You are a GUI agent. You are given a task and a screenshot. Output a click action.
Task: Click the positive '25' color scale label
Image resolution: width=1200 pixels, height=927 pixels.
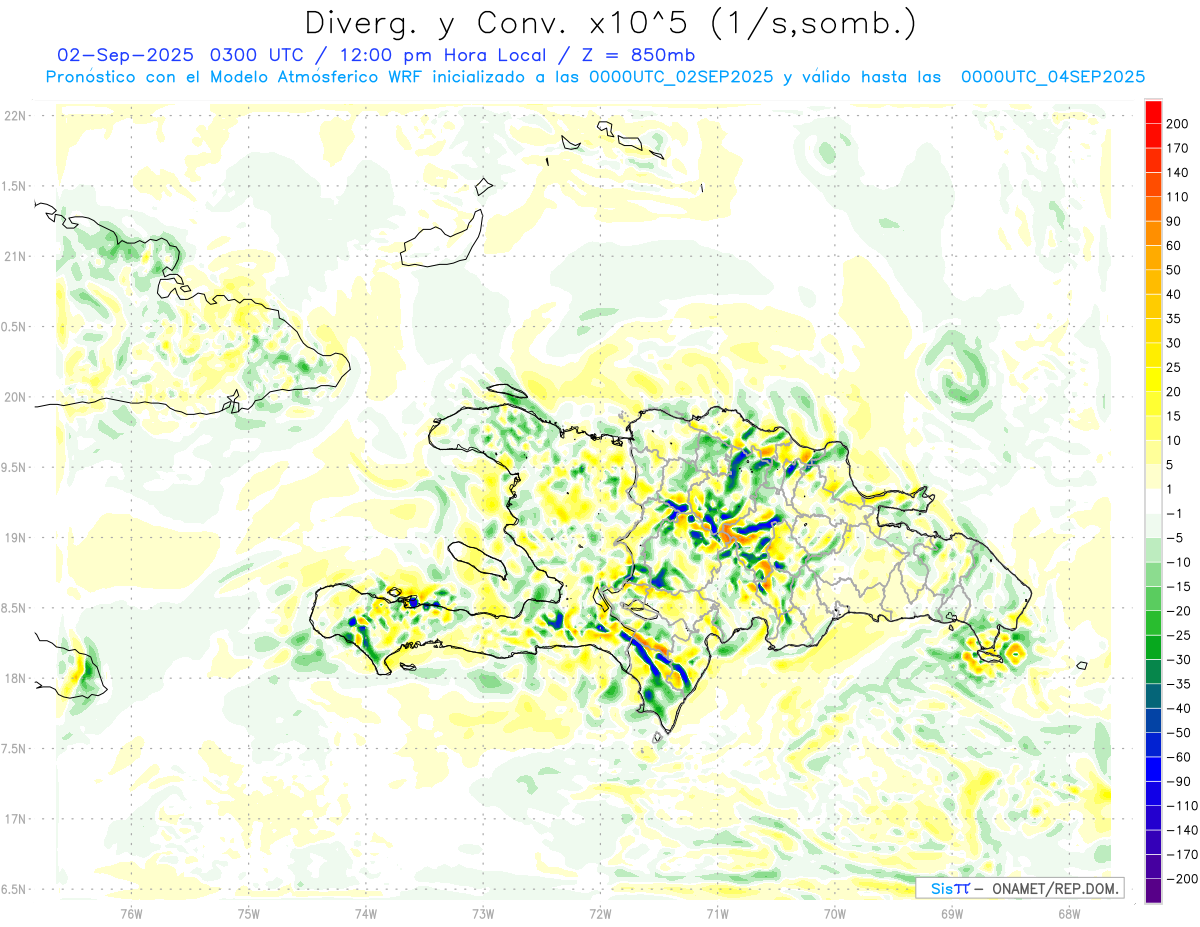[1174, 368]
